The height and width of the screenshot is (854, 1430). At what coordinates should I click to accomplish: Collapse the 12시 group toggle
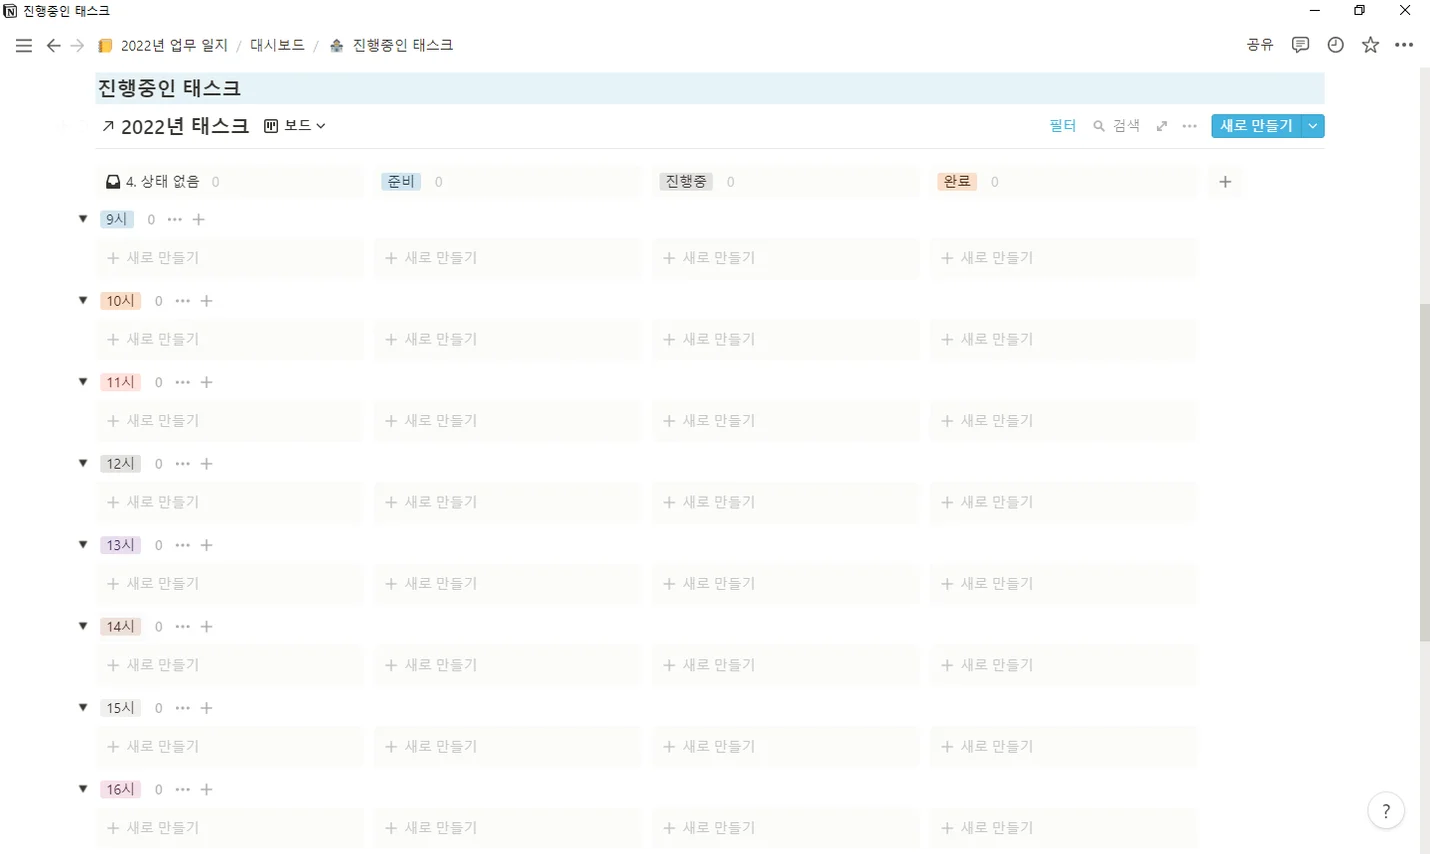83,463
